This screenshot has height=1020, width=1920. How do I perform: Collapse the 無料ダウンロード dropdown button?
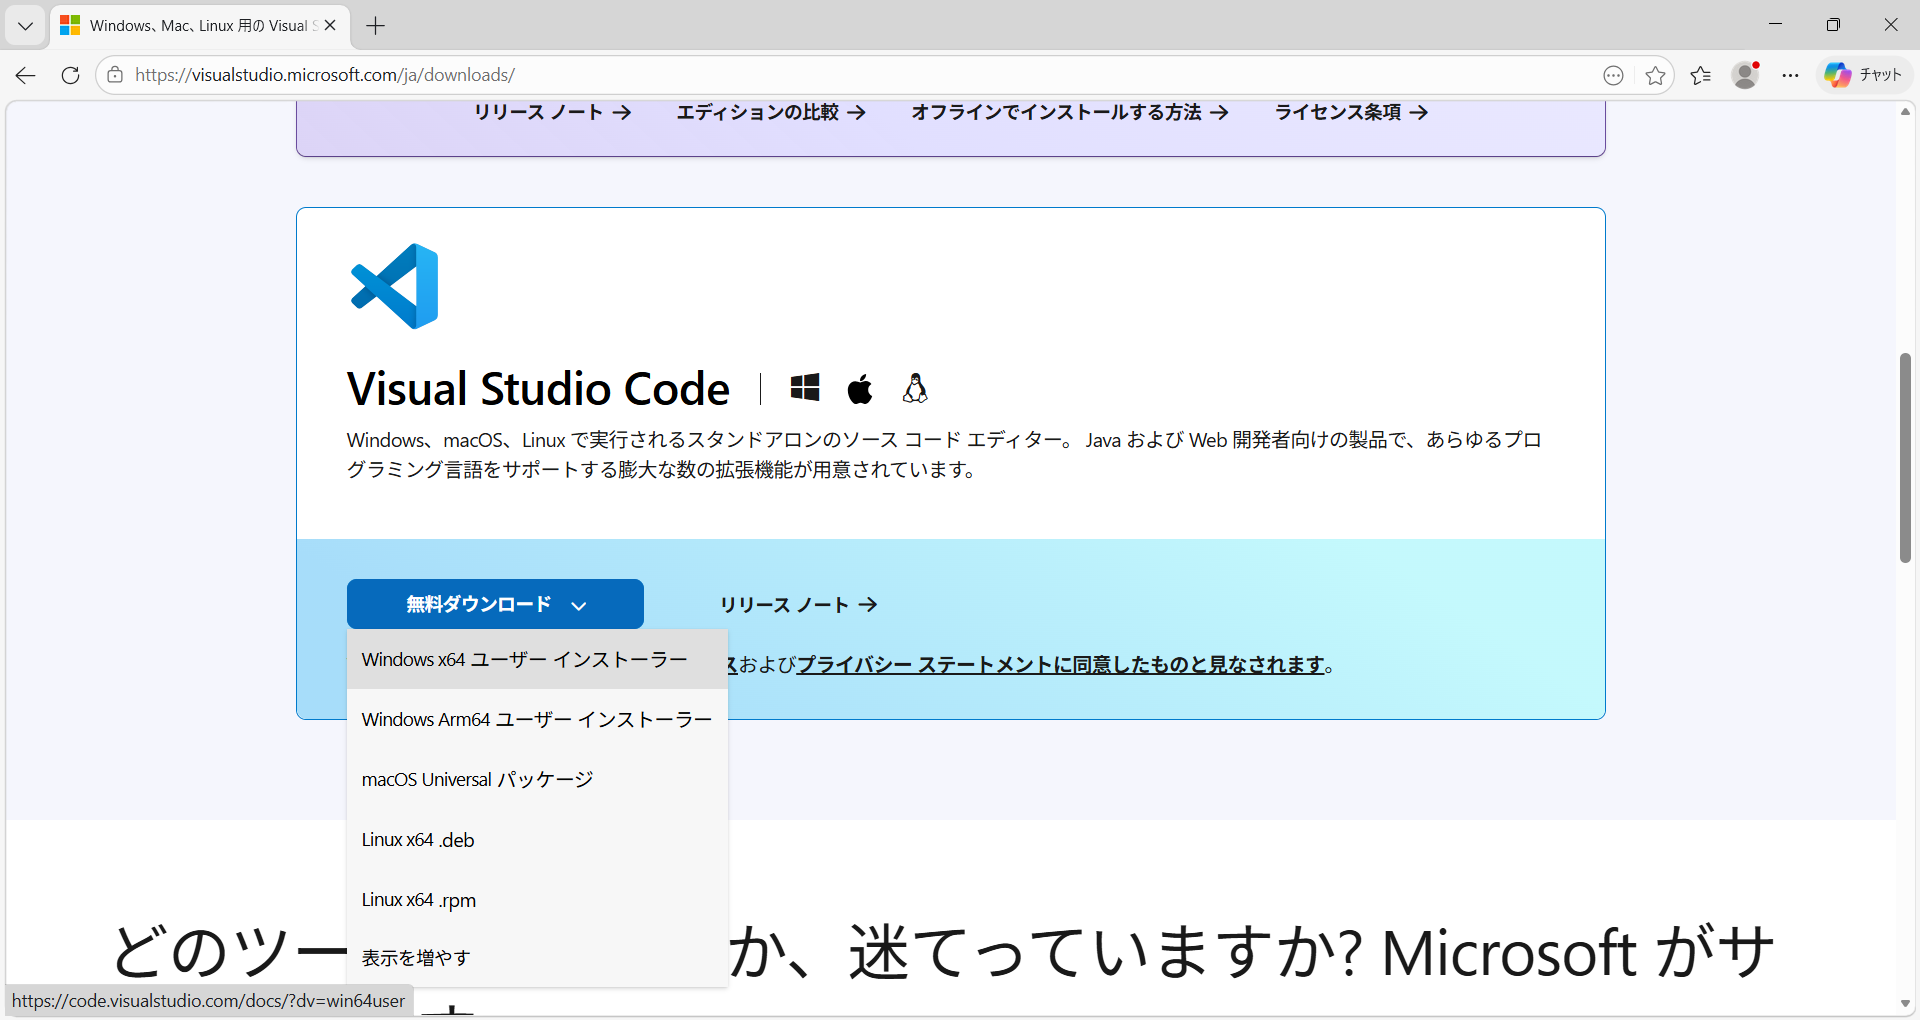tap(495, 604)
